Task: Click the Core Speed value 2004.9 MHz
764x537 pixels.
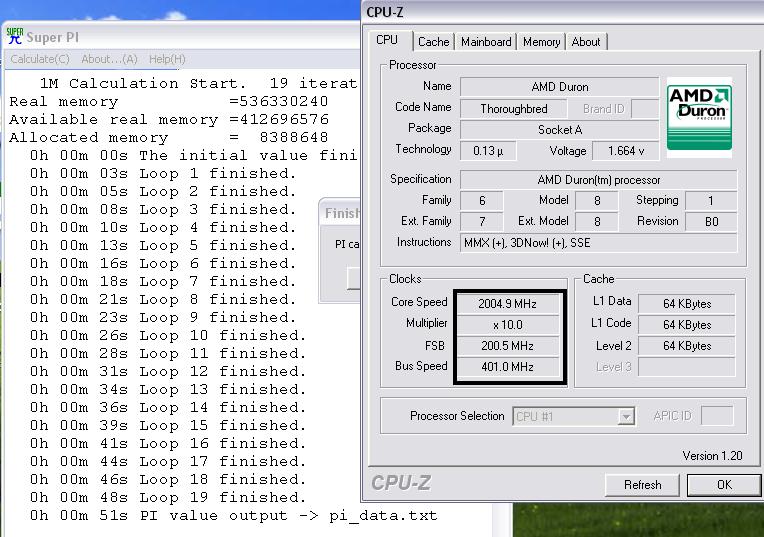Action: (507, 304)
